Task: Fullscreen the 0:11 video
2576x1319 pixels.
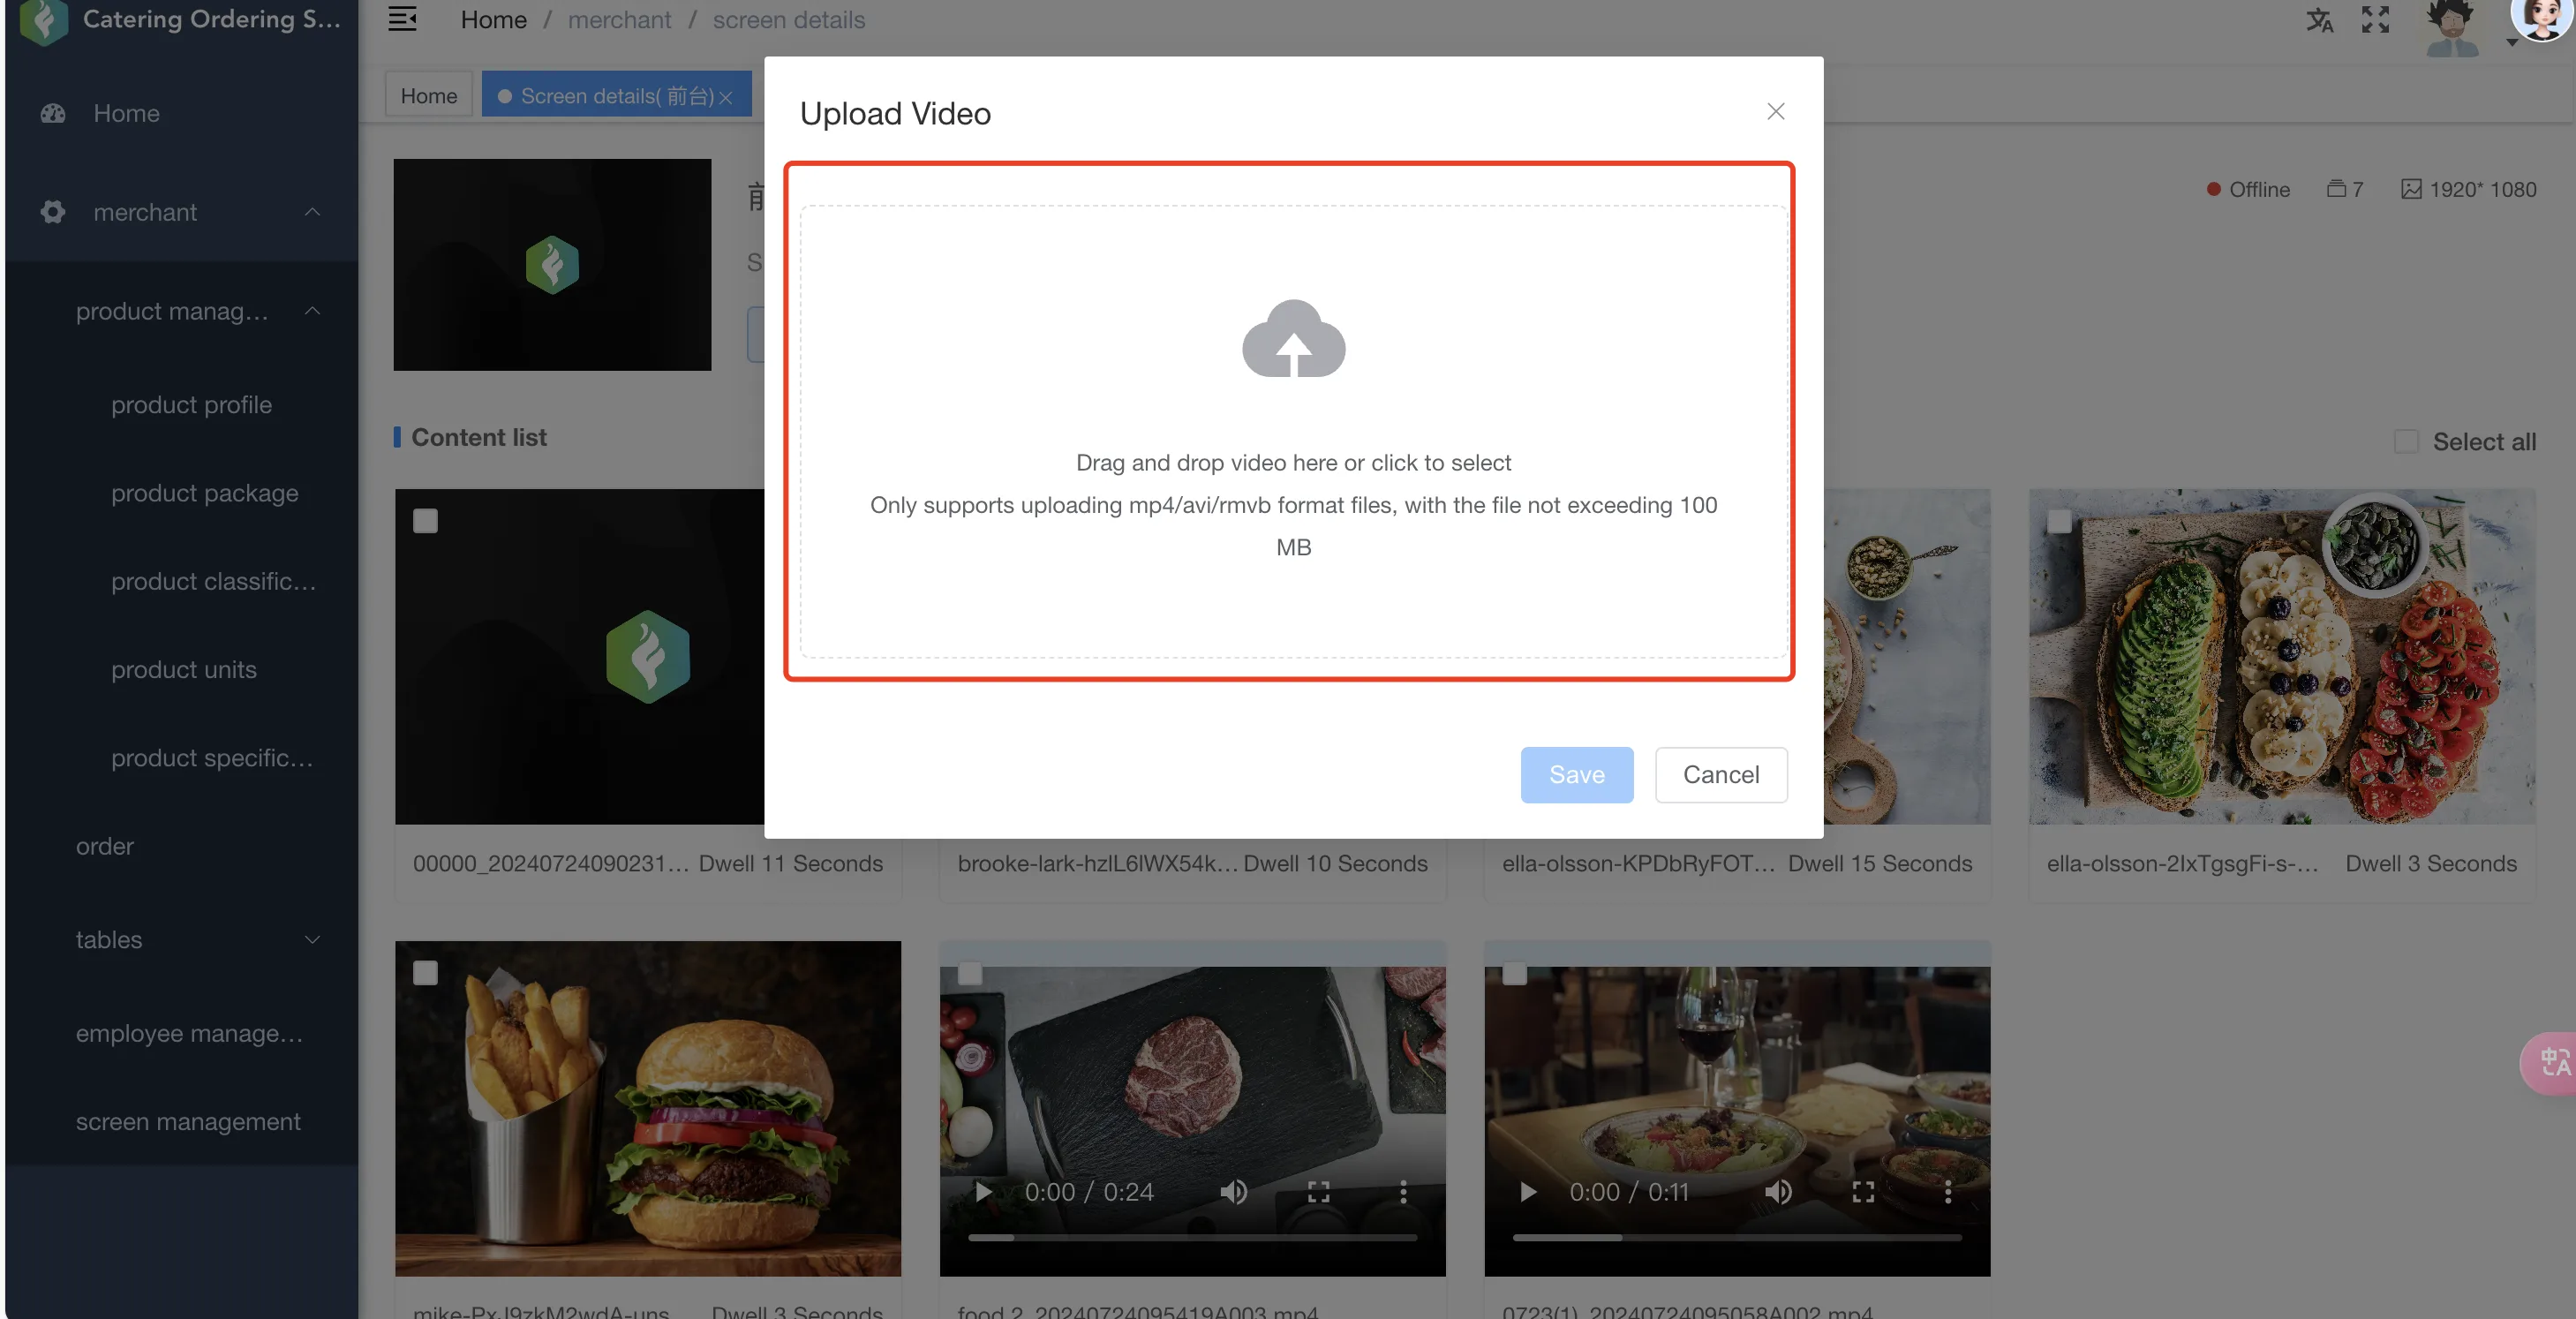Action: [1862, 1191]
